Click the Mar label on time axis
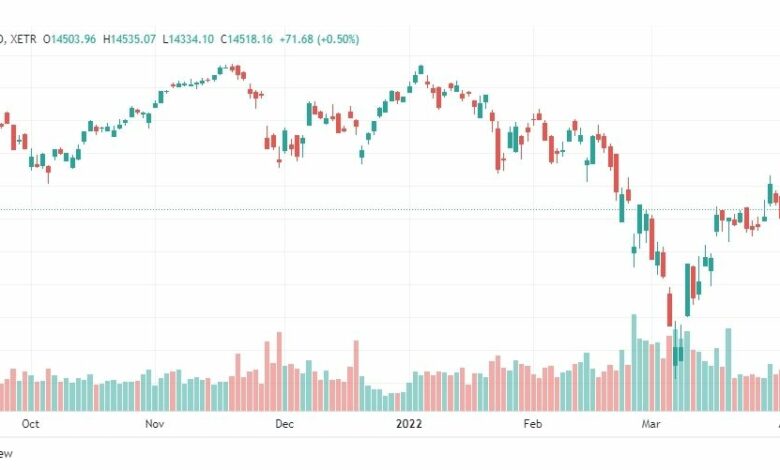The width and height of the screenshot is (780, 470). pos(651,424)
